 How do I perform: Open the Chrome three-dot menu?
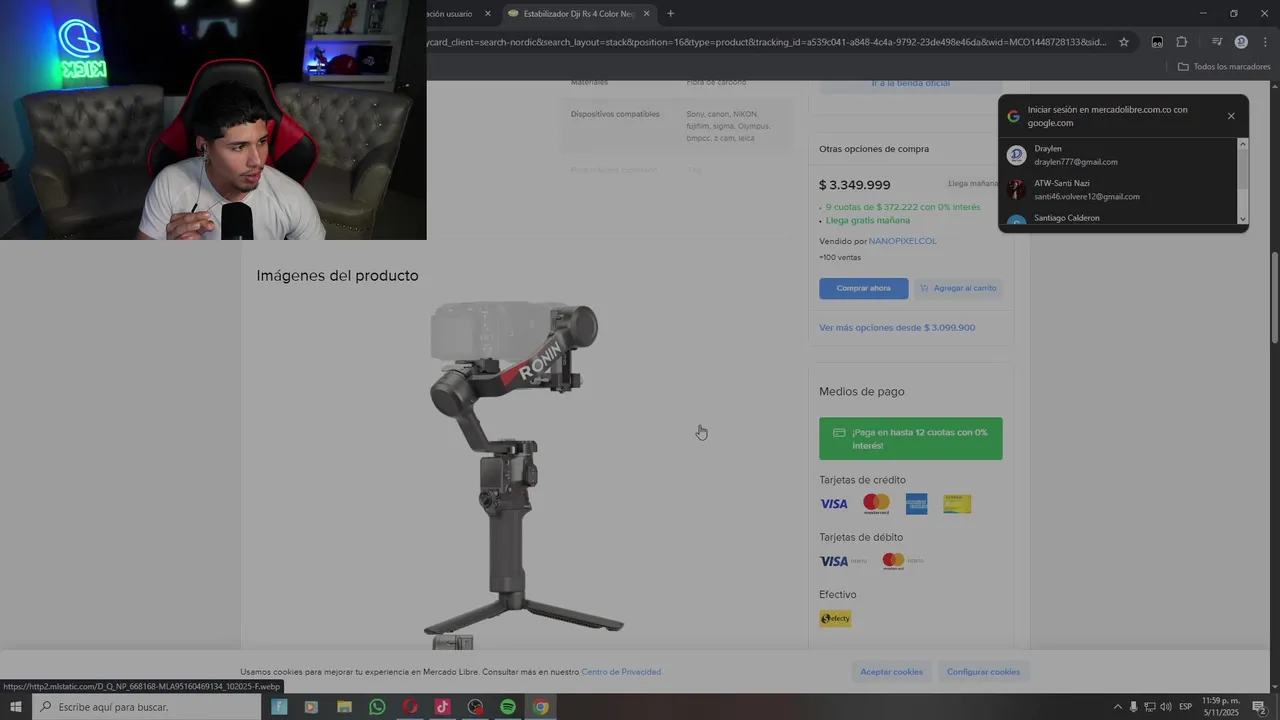(x=1265, y=42)
